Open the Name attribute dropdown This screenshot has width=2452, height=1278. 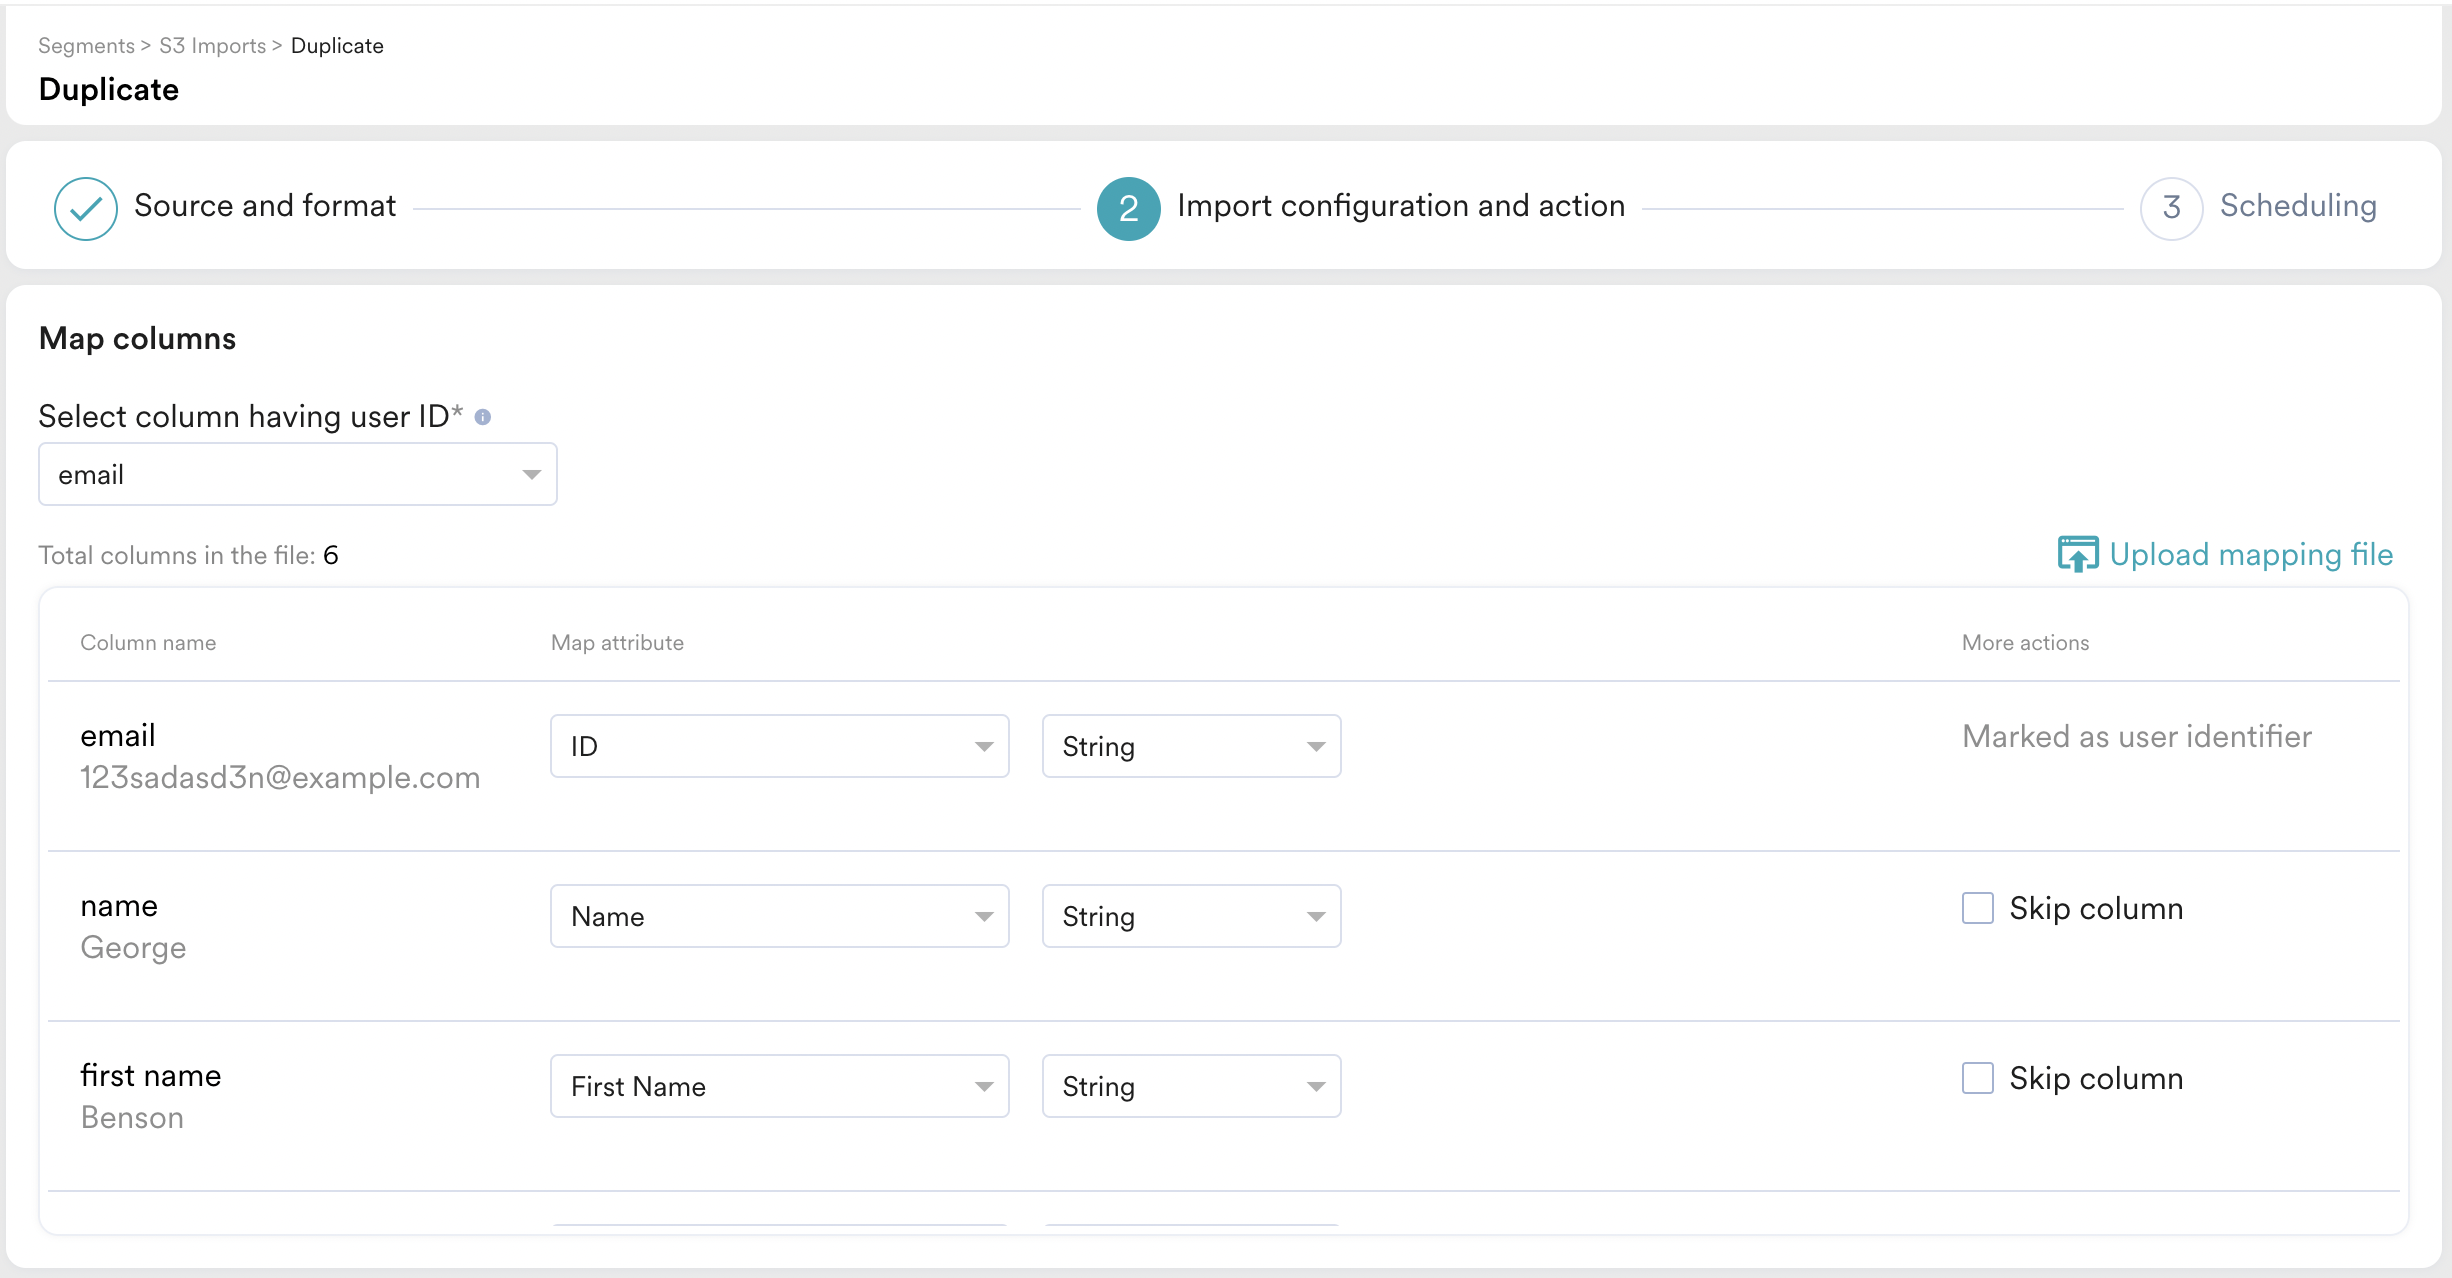click(x=780, y=916)
